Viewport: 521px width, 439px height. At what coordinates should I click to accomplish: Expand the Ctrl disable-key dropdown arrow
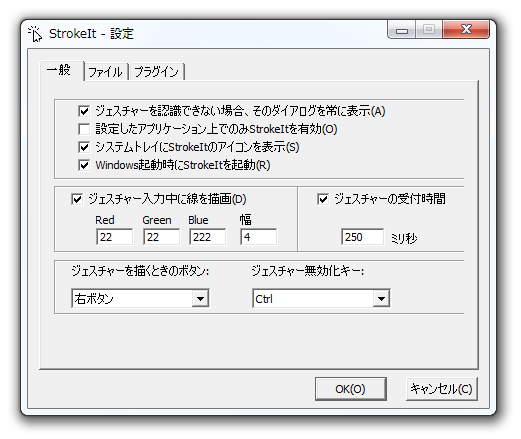[x=381, y=298]
